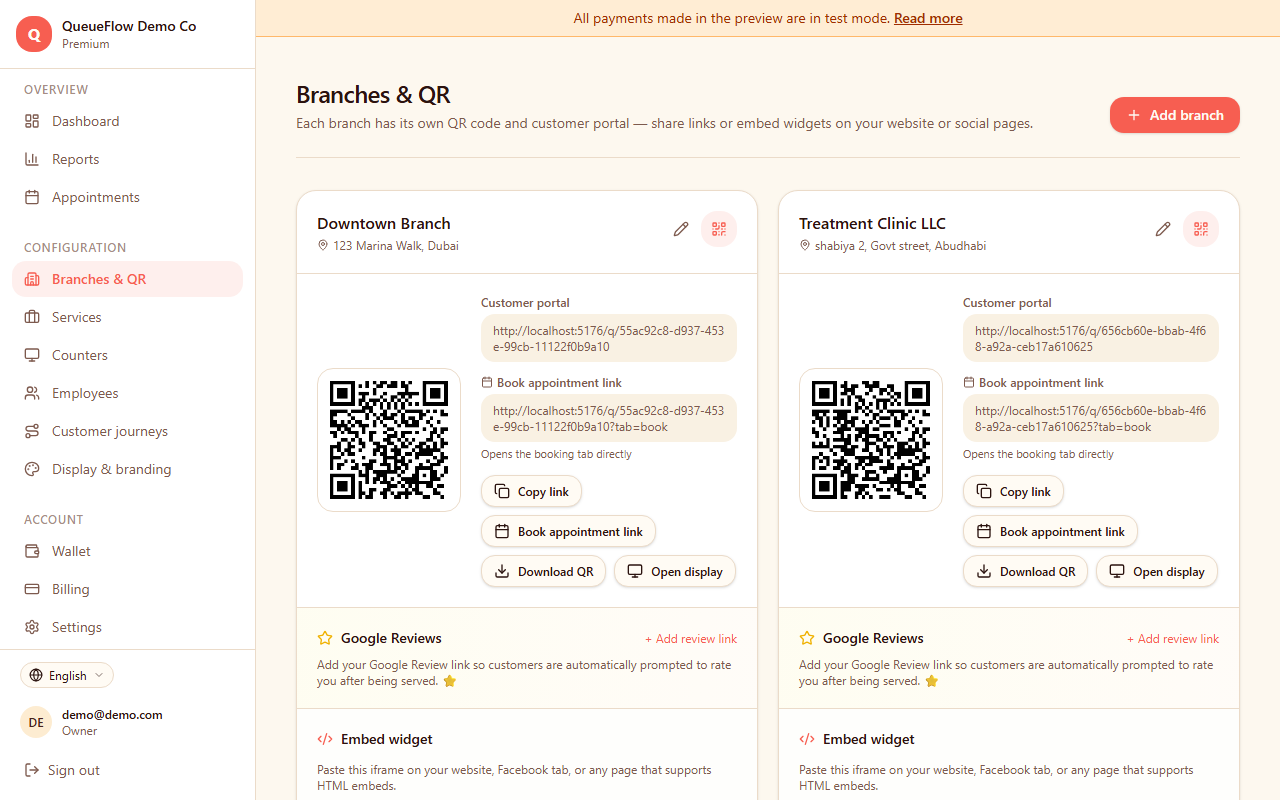This screenshot has width=1280, height=800.
Task: Open the Wallet page
Action: (x=127, y=551)
